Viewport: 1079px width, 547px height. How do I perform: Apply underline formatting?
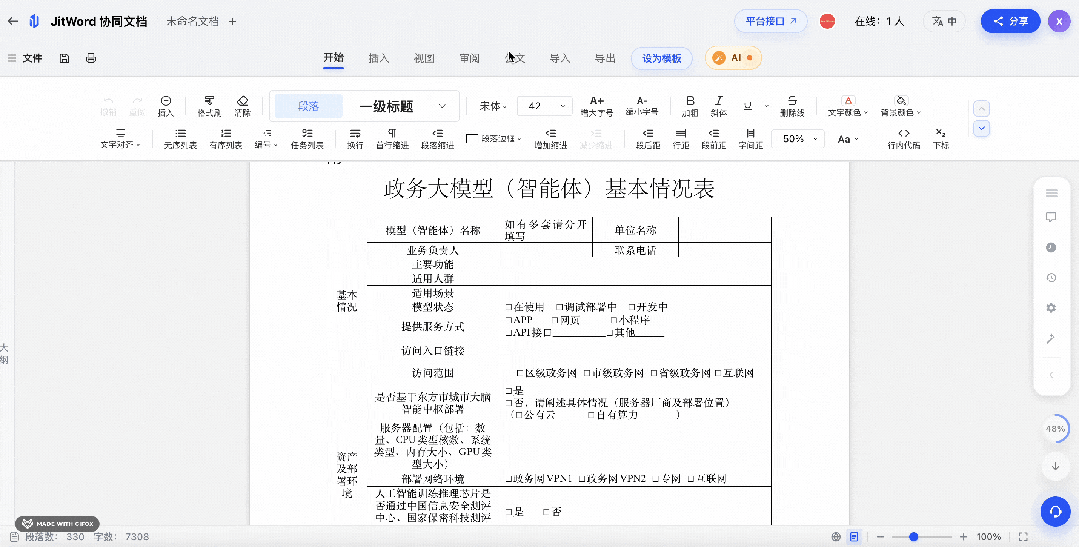click(x=747, y=105)
